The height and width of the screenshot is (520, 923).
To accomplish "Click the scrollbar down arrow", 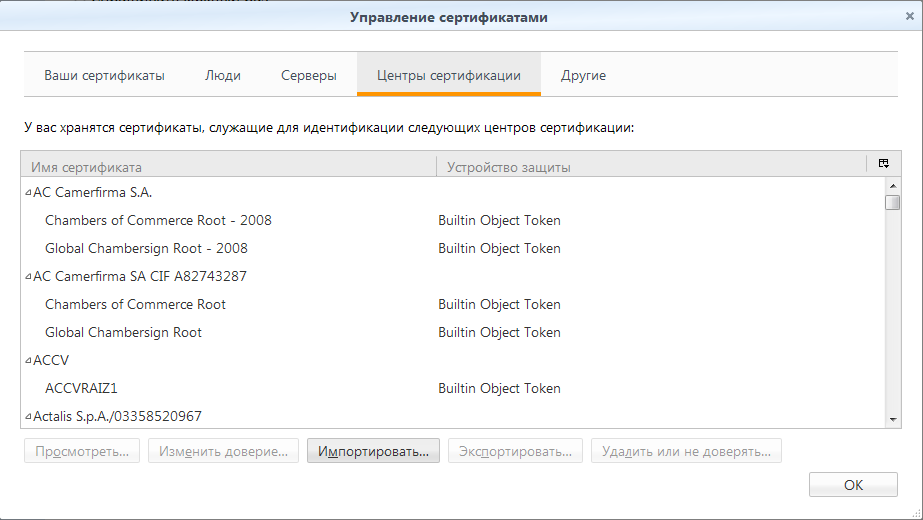I will [893, 420].
